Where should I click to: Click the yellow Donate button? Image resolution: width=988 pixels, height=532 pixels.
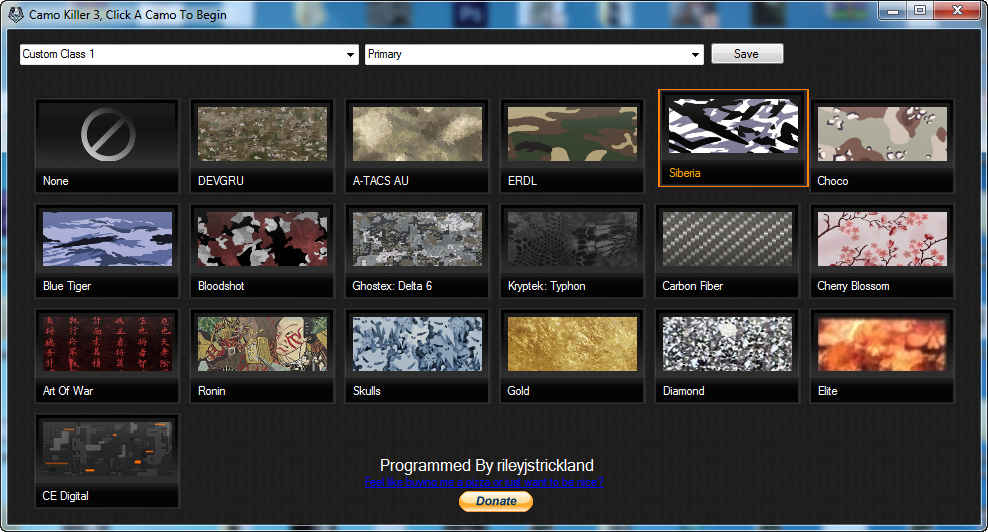496,501
